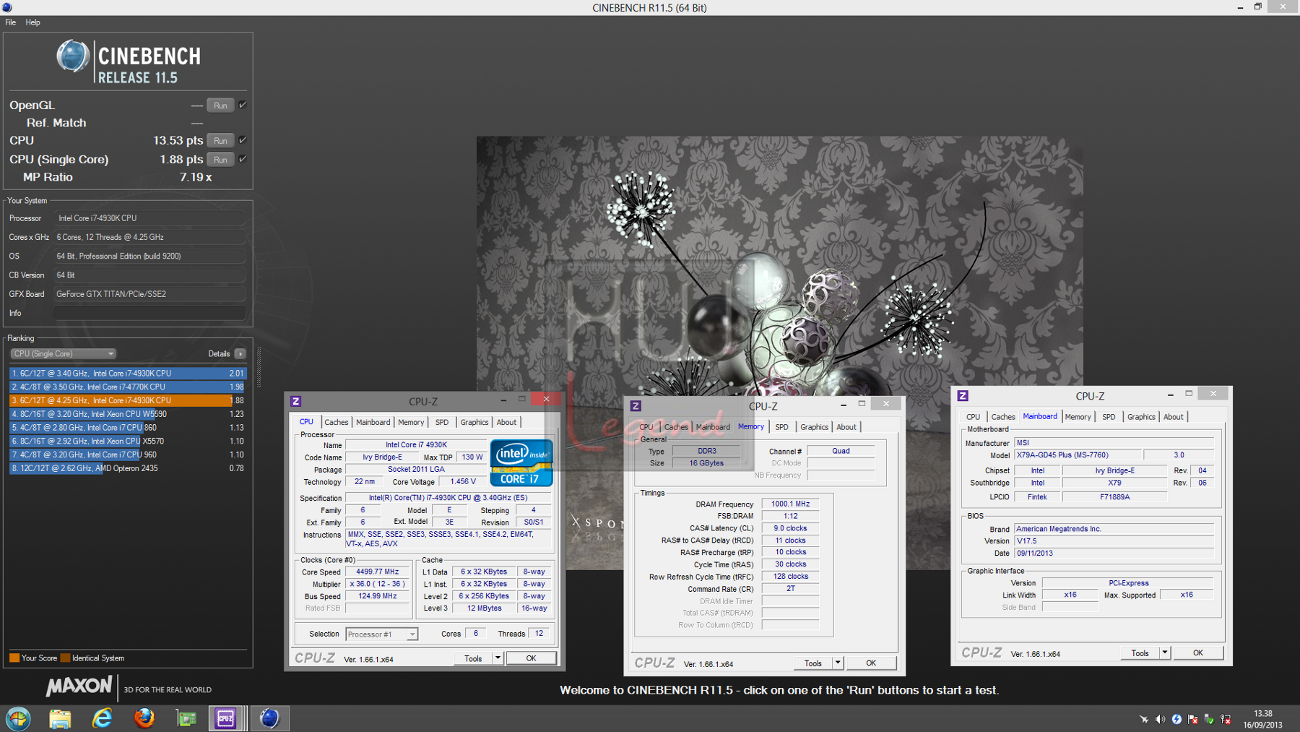This screenshot has width=1300, height=732.
Task: Switch to SPD tab in the left CPU-Z window
Action: point(441,422)
